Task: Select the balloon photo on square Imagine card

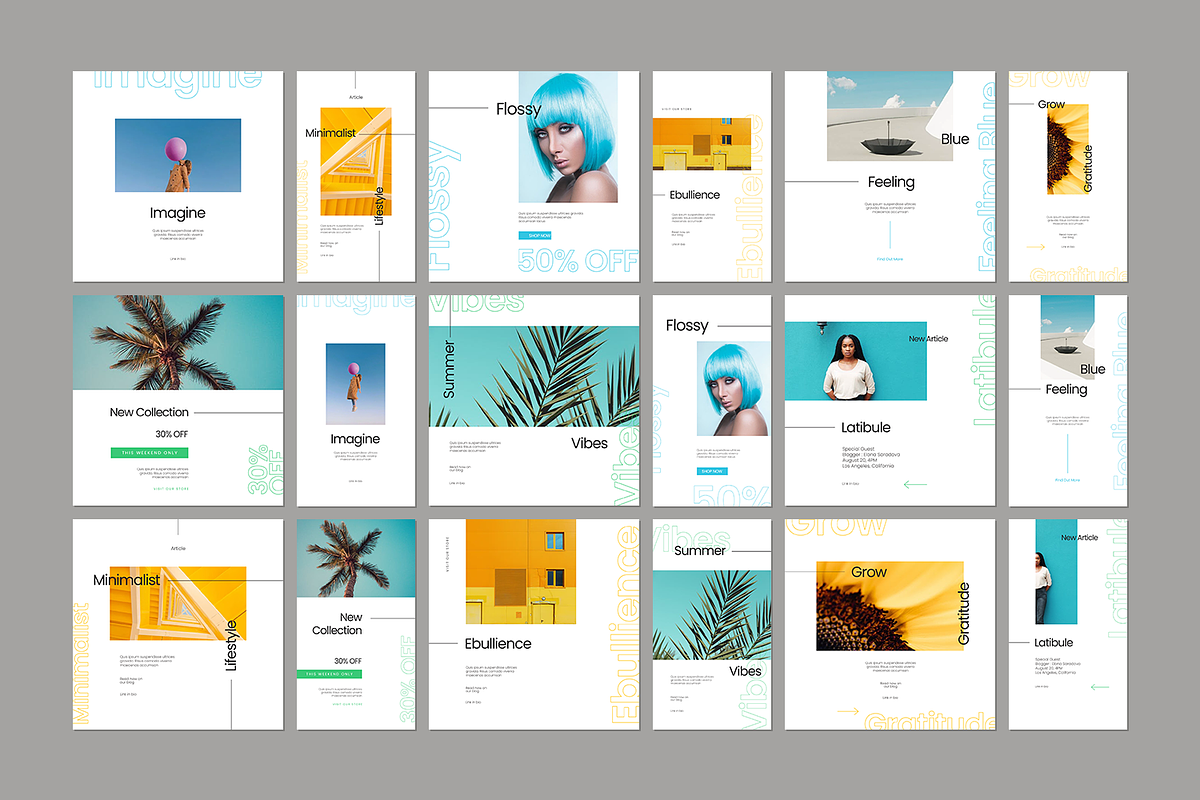Action: coord(178,155)
